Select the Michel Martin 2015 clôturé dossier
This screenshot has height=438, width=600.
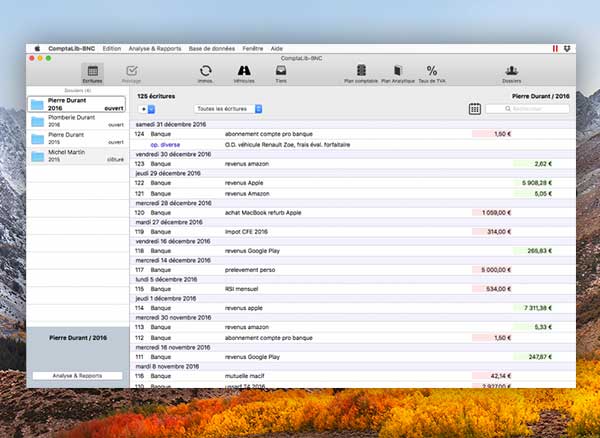77,155
